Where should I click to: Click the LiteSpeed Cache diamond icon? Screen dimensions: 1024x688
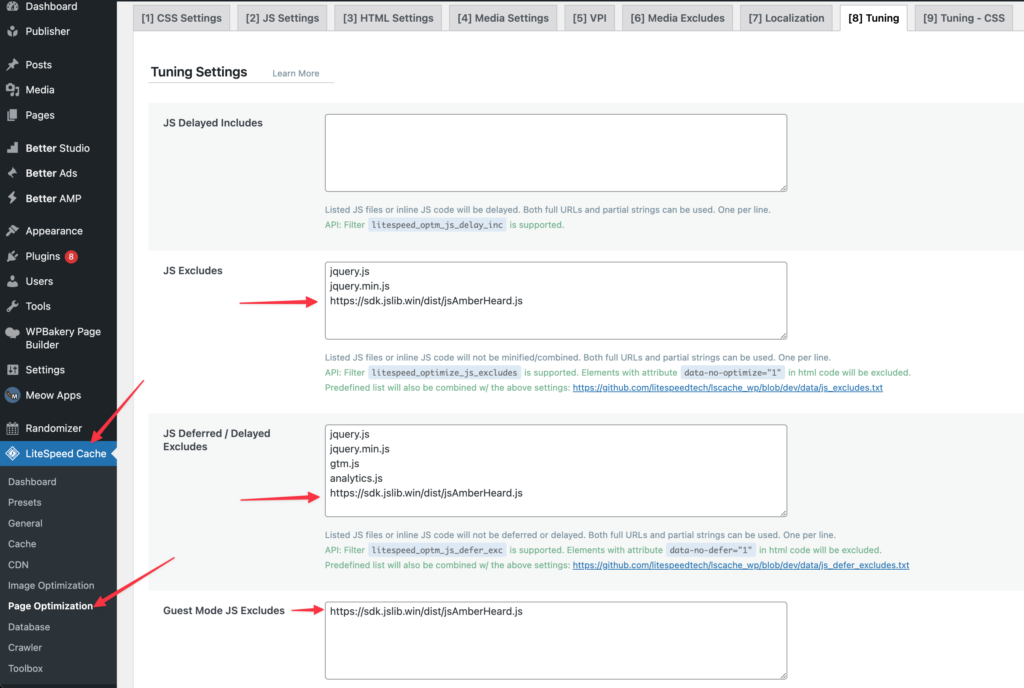pyautogui.click(x=12, y=454)
